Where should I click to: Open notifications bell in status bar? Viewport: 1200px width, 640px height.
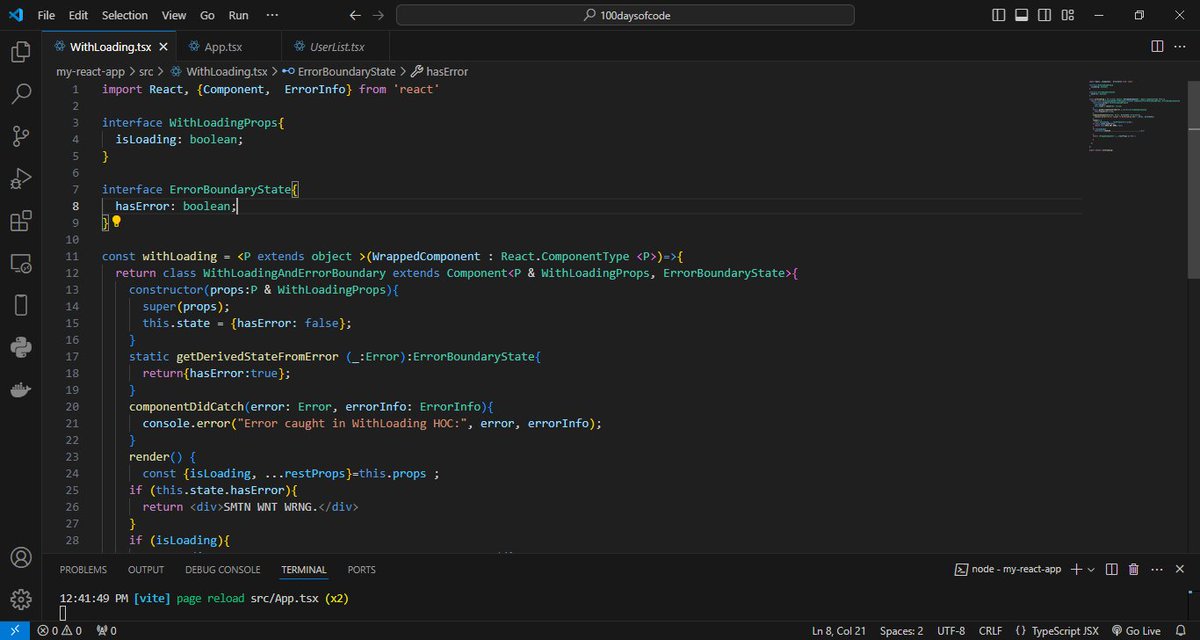pos(1182,631)
